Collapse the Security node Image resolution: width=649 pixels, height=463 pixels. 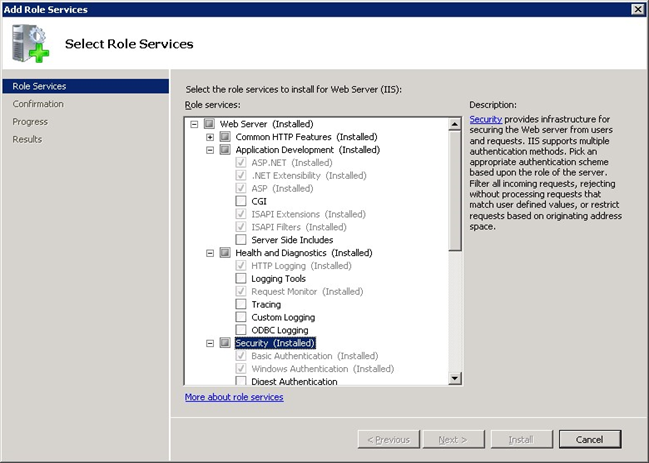210,343
